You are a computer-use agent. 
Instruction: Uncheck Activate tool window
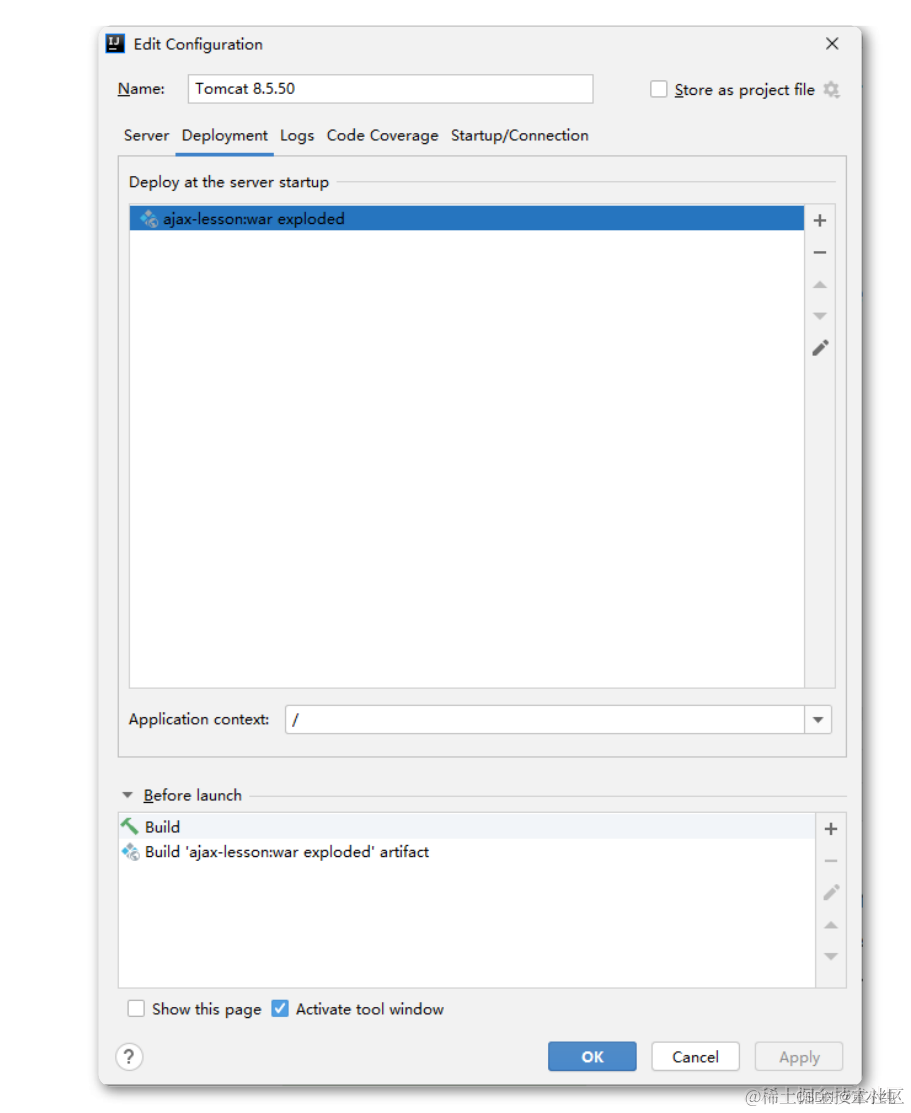pyautogui.click(x=280, y=1009)
